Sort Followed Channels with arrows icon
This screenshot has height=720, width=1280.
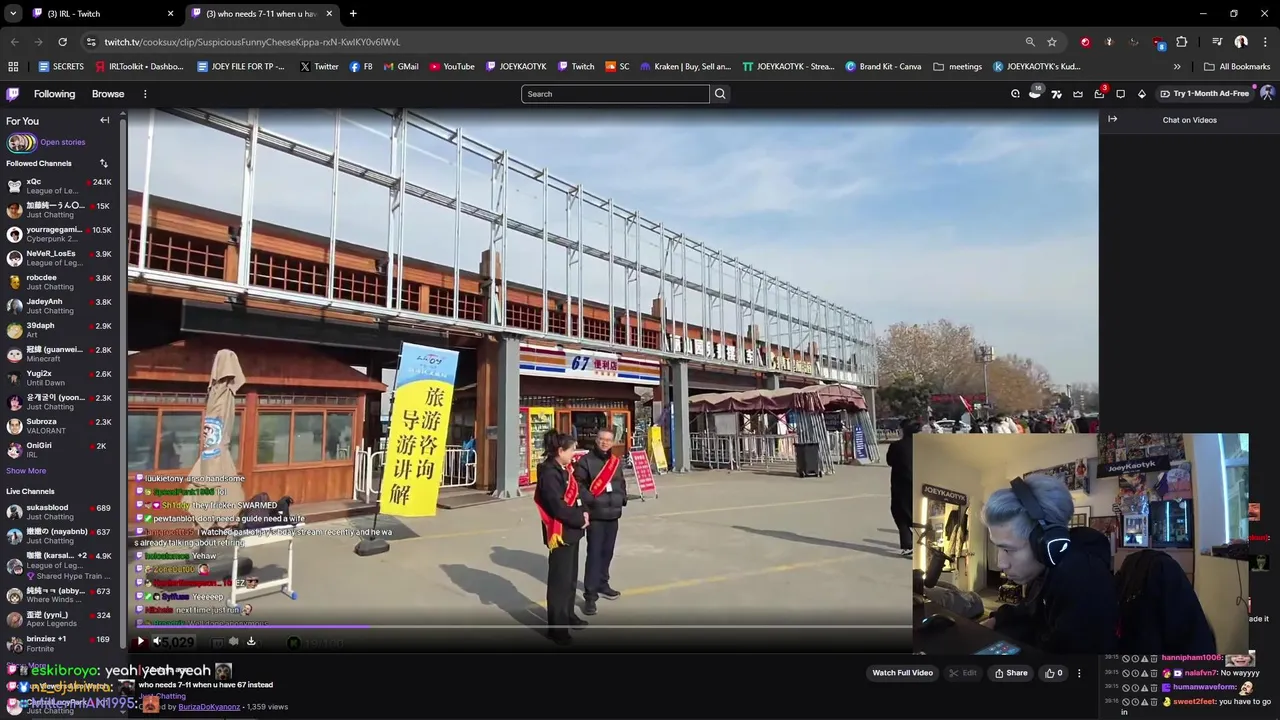103,163
